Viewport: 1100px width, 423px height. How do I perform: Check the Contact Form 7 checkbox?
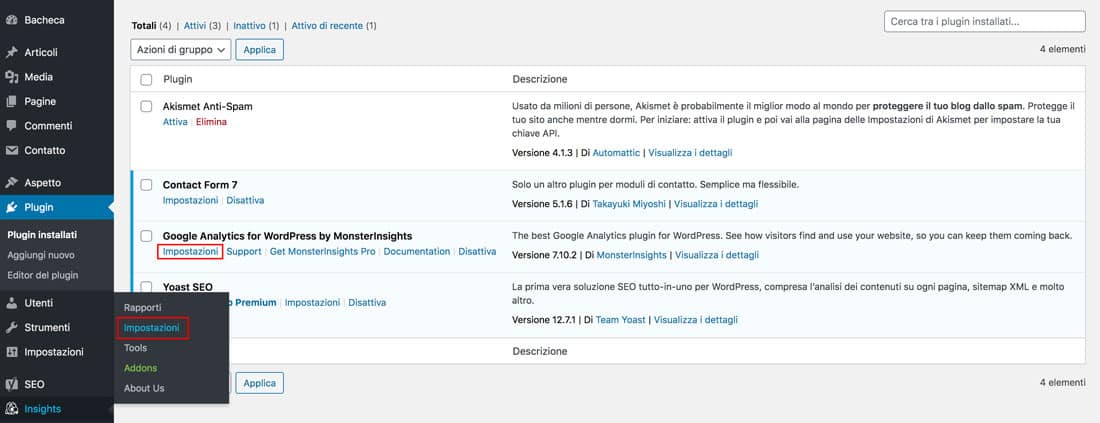146,185
